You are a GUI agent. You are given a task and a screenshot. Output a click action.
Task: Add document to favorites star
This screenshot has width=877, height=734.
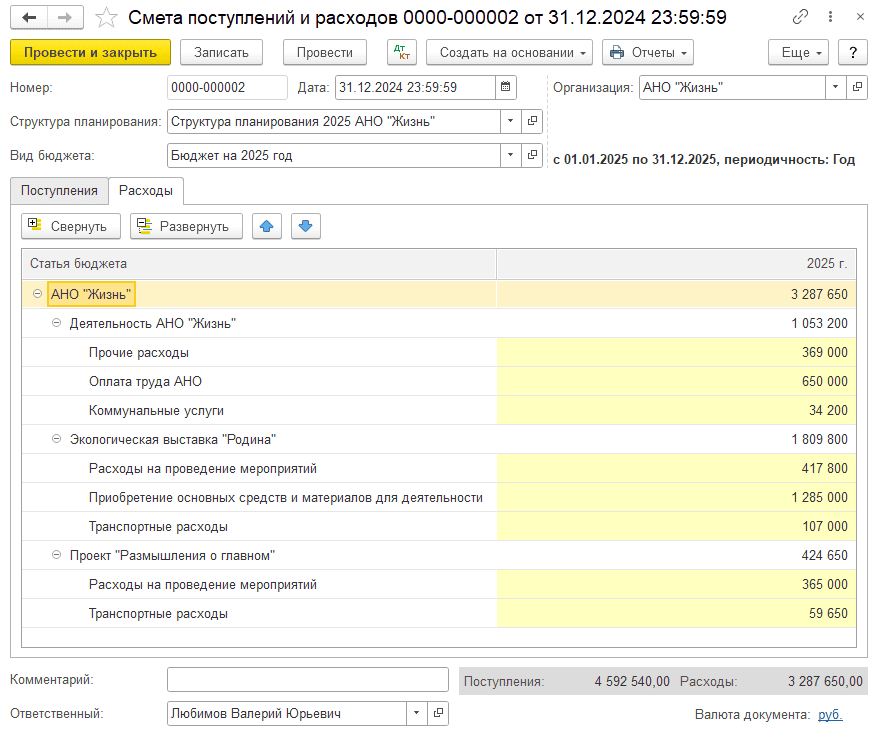pyautogui.click(x=104, y=18)
